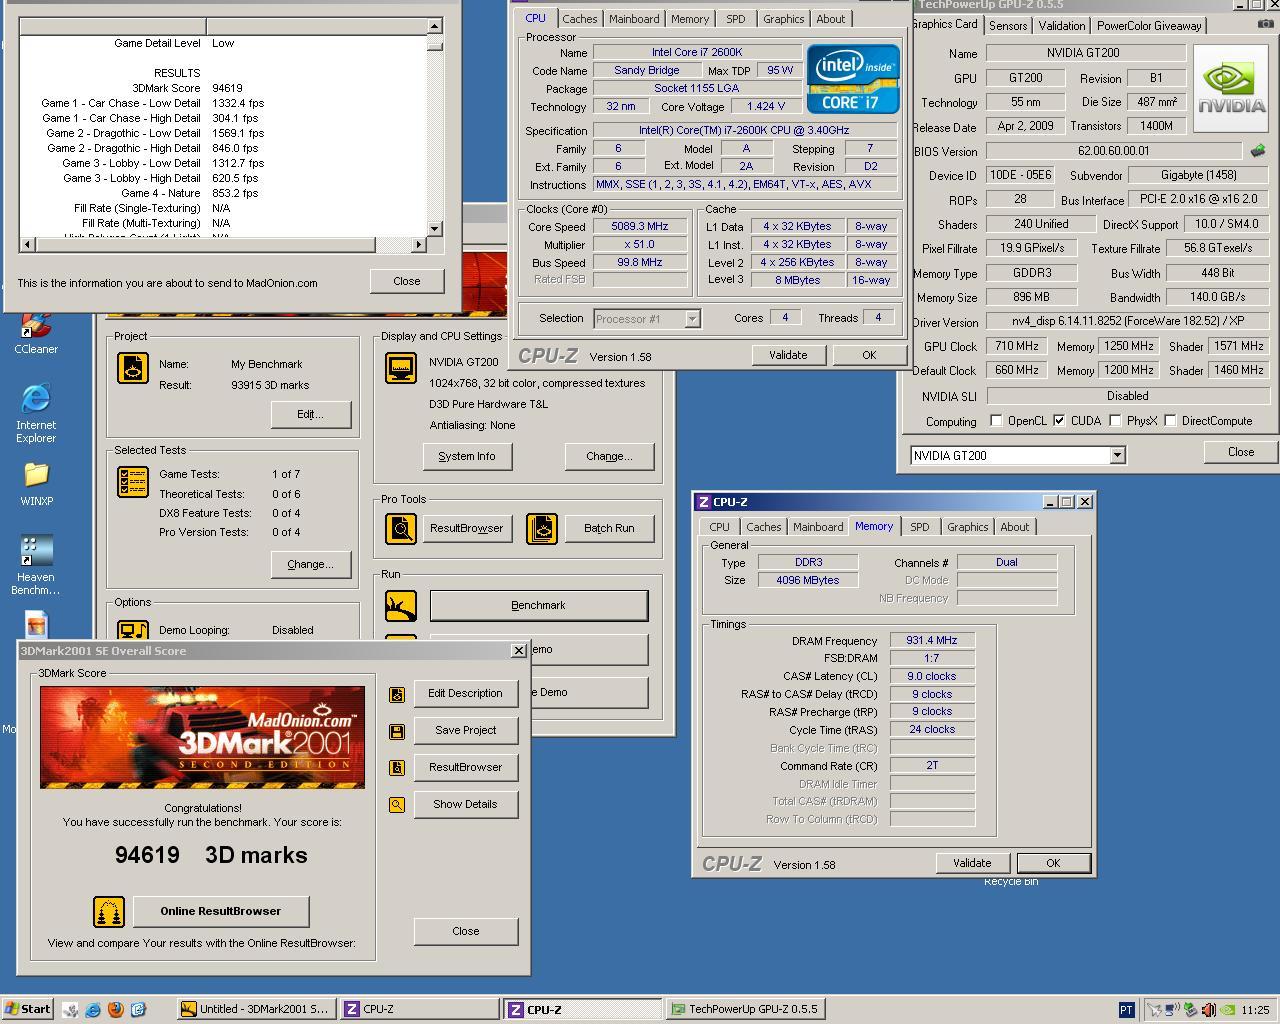Click OK in the top CPU-Z window
This screenshot has height=1024, width=1280.
pos(869,355)
